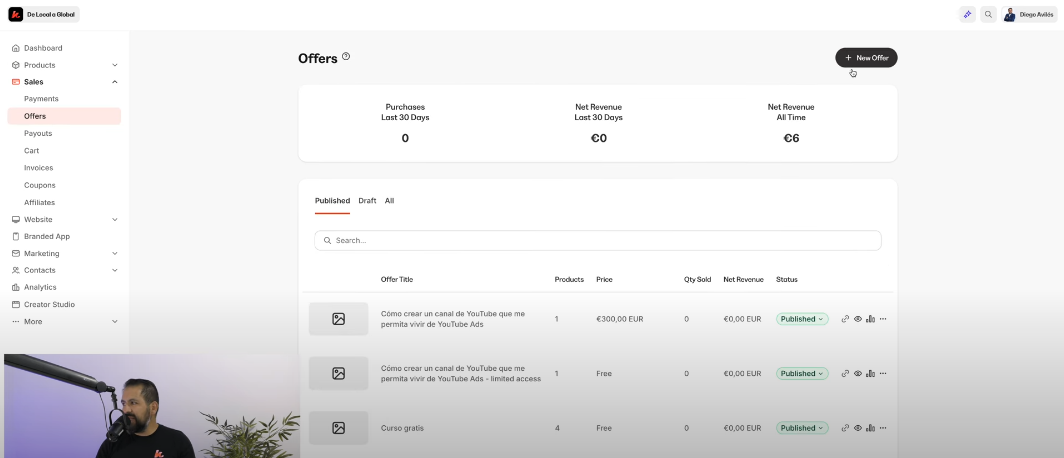The width and height of the screenshot is (1064, 458).
Task: Expand the Marketing sidebar section
Action: coord(115,254)
